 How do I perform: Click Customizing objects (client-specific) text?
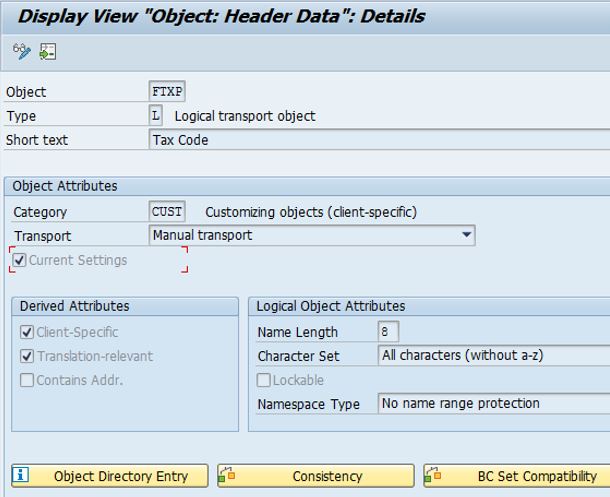[311, 212]
